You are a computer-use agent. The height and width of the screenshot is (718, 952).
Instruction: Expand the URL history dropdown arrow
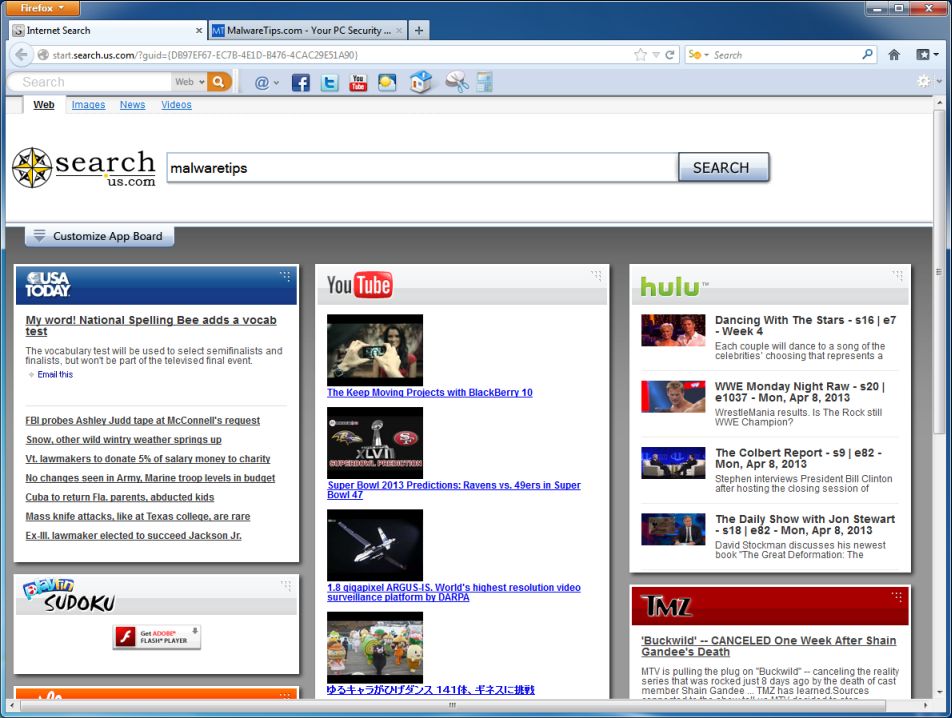tap(656, 55)
